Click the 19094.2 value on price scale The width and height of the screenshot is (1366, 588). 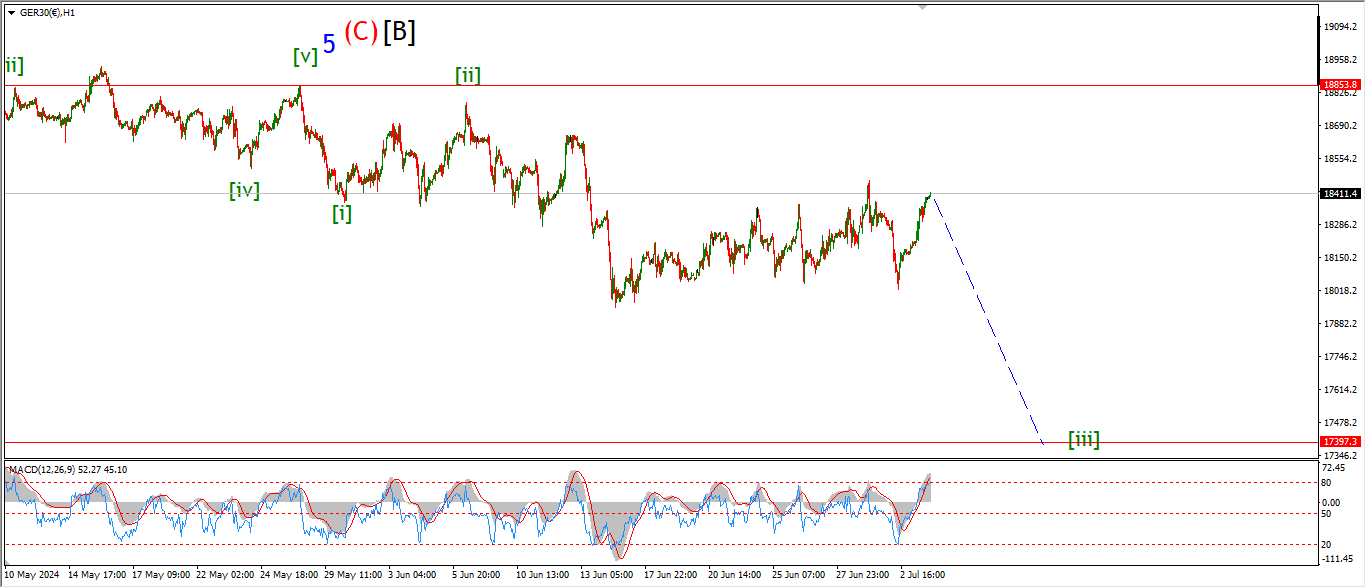1338,27
